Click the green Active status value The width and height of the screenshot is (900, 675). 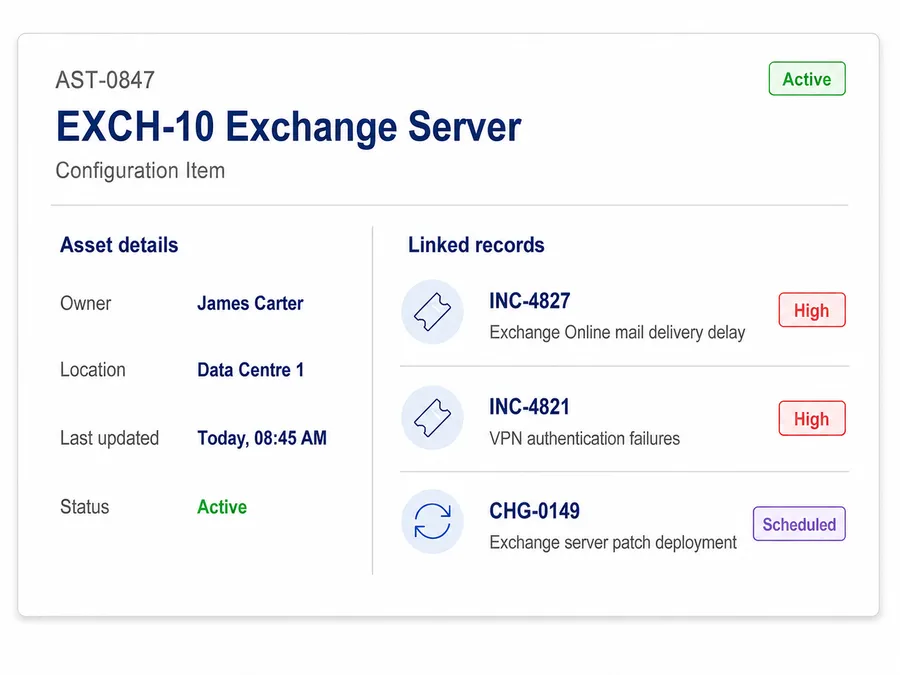pos(222,507)
